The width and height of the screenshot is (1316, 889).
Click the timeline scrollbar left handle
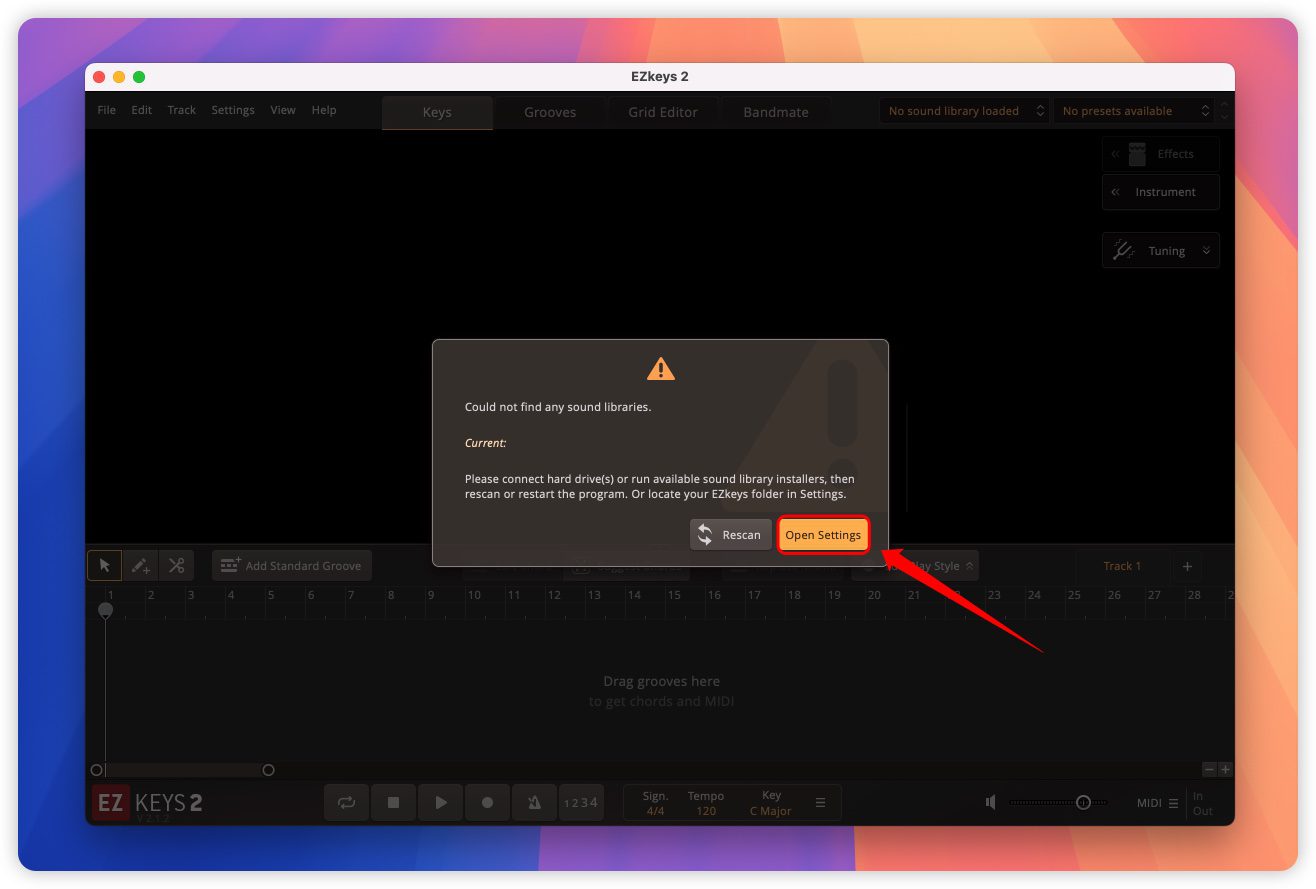coord(97,770)
